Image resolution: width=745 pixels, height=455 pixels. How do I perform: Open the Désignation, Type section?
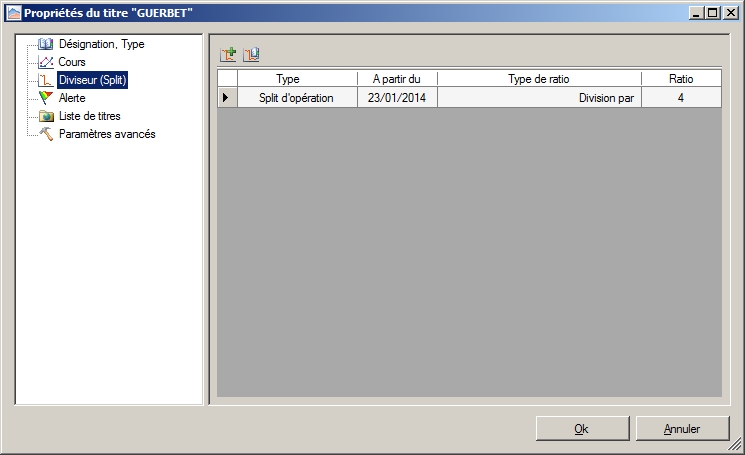pos(102,44)
